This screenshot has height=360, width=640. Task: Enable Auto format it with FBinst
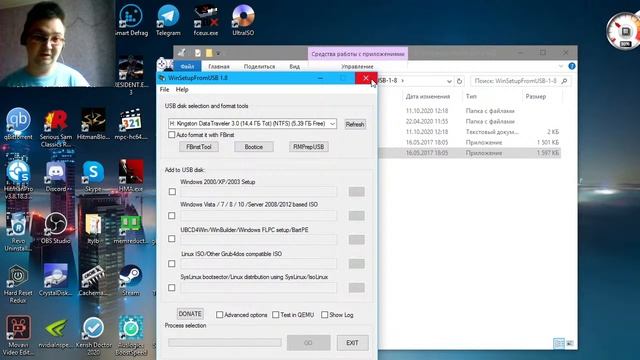tap(172, 135)
